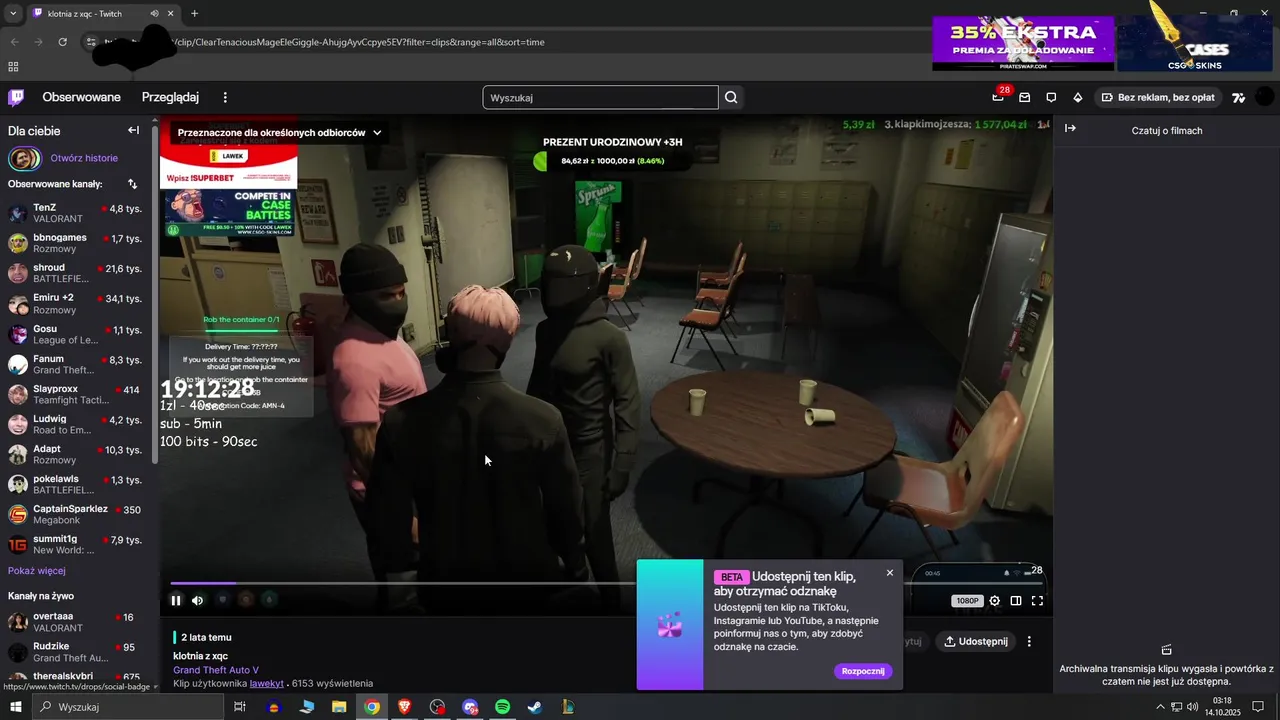Open clip author lawekyt link
Viewport: 1280px width, 720px height.
click(267, 683)
